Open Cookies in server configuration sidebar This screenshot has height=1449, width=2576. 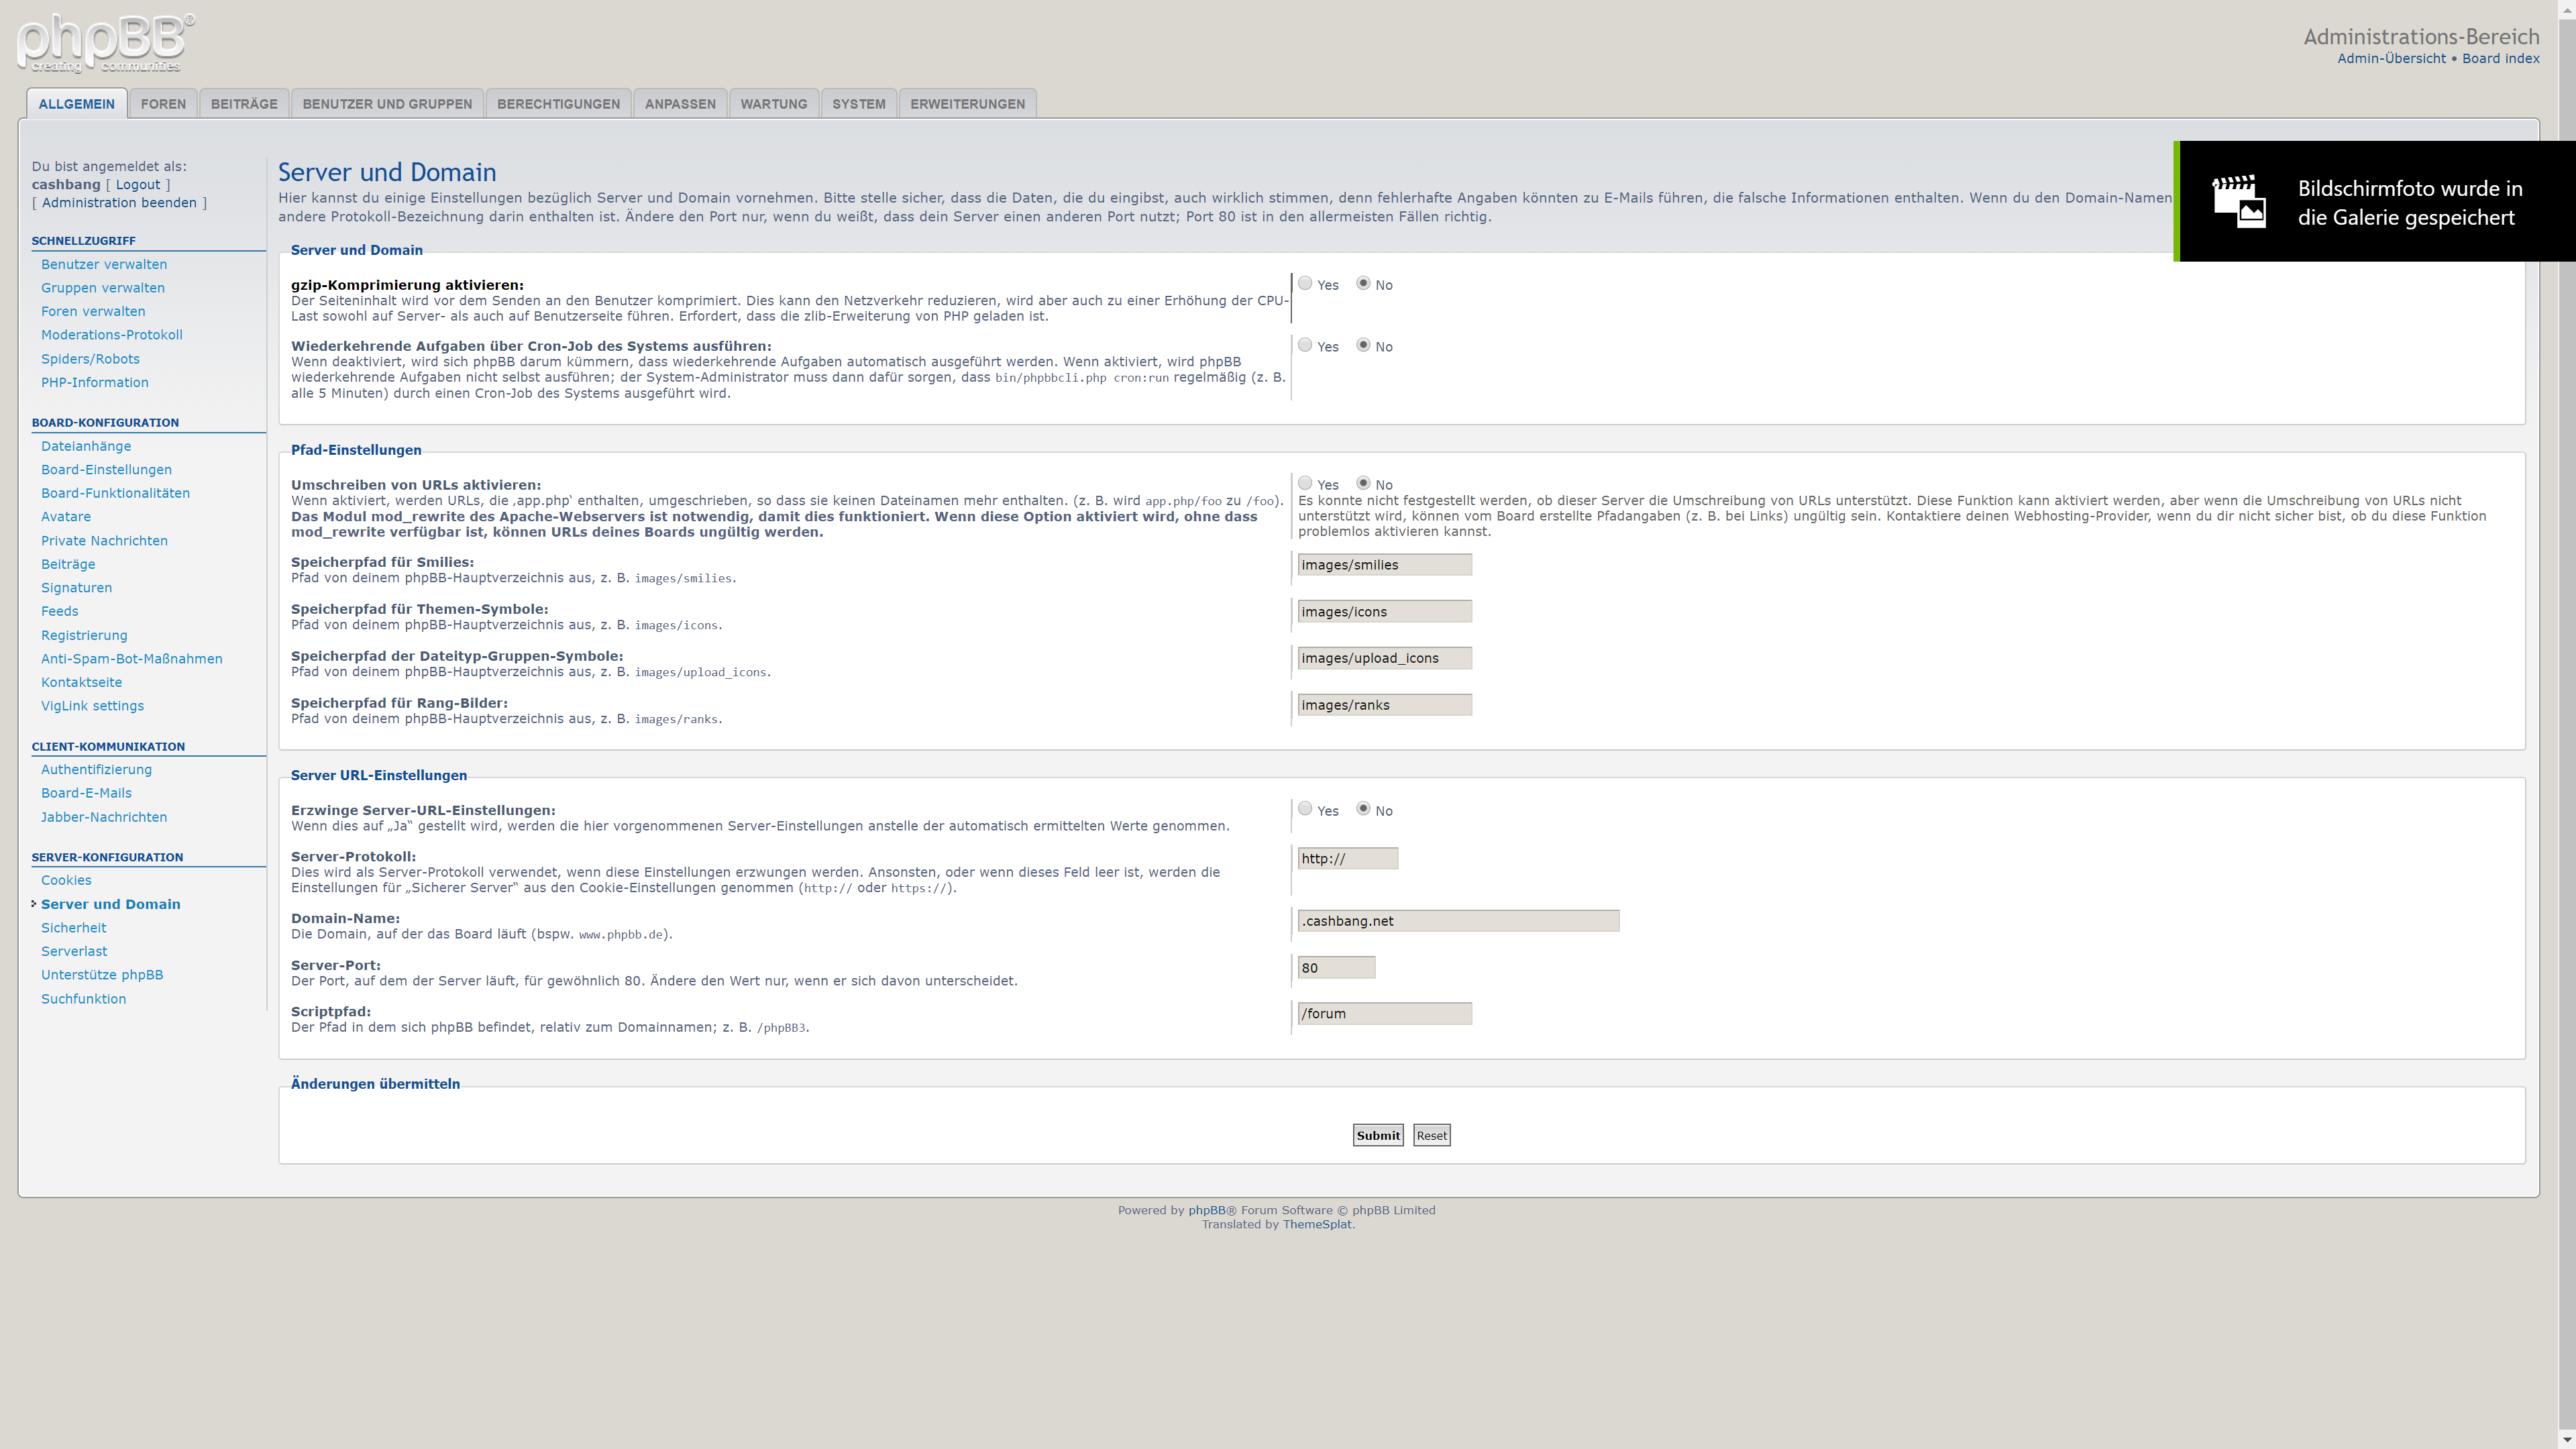[66, 880]
